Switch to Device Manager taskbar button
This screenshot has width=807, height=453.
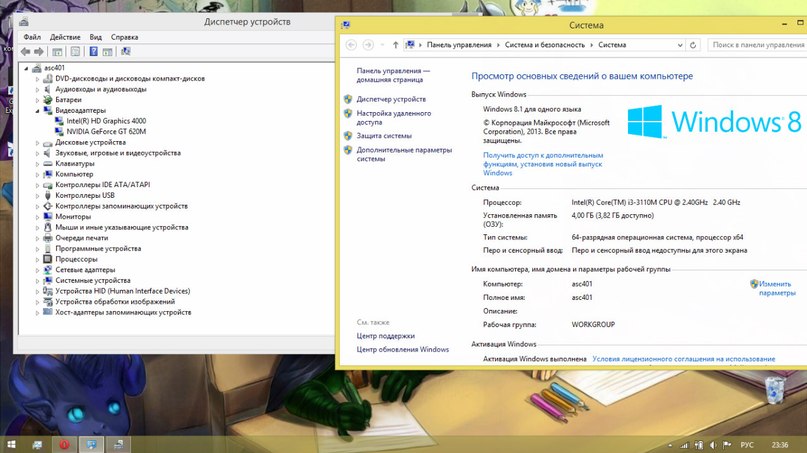[x=118, y=444]
